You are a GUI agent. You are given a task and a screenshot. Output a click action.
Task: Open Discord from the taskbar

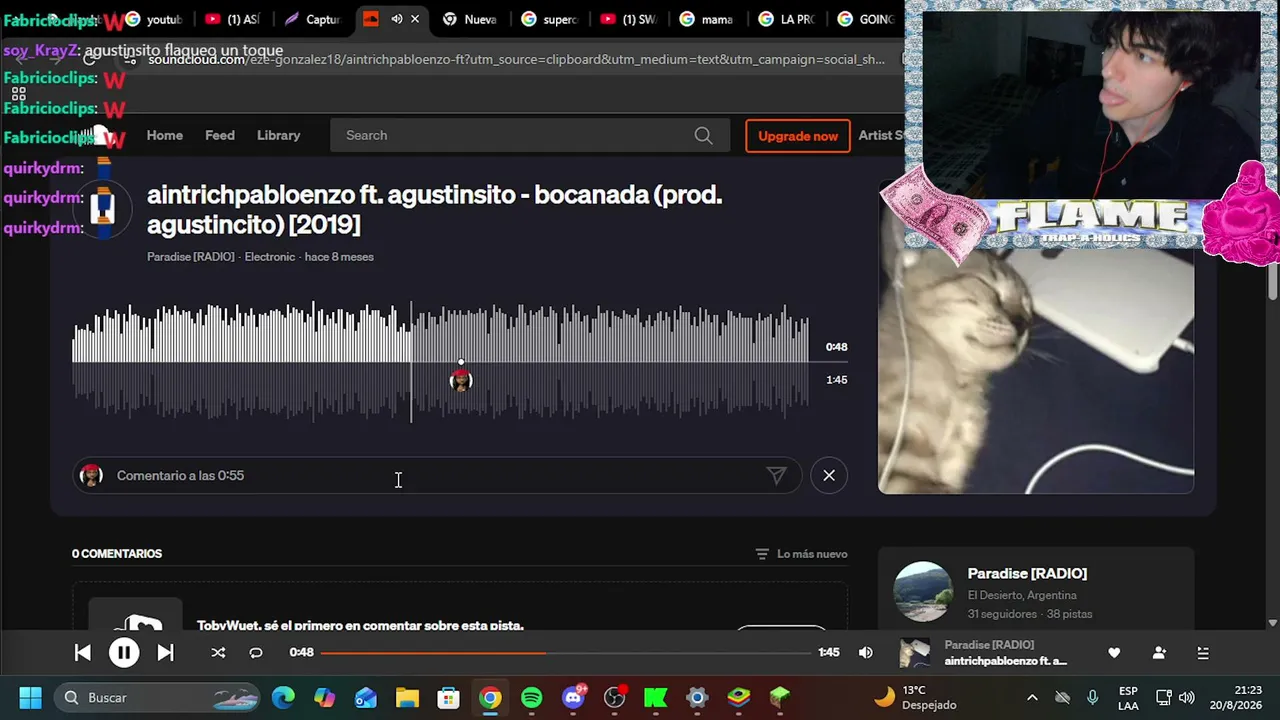[573, 697]
